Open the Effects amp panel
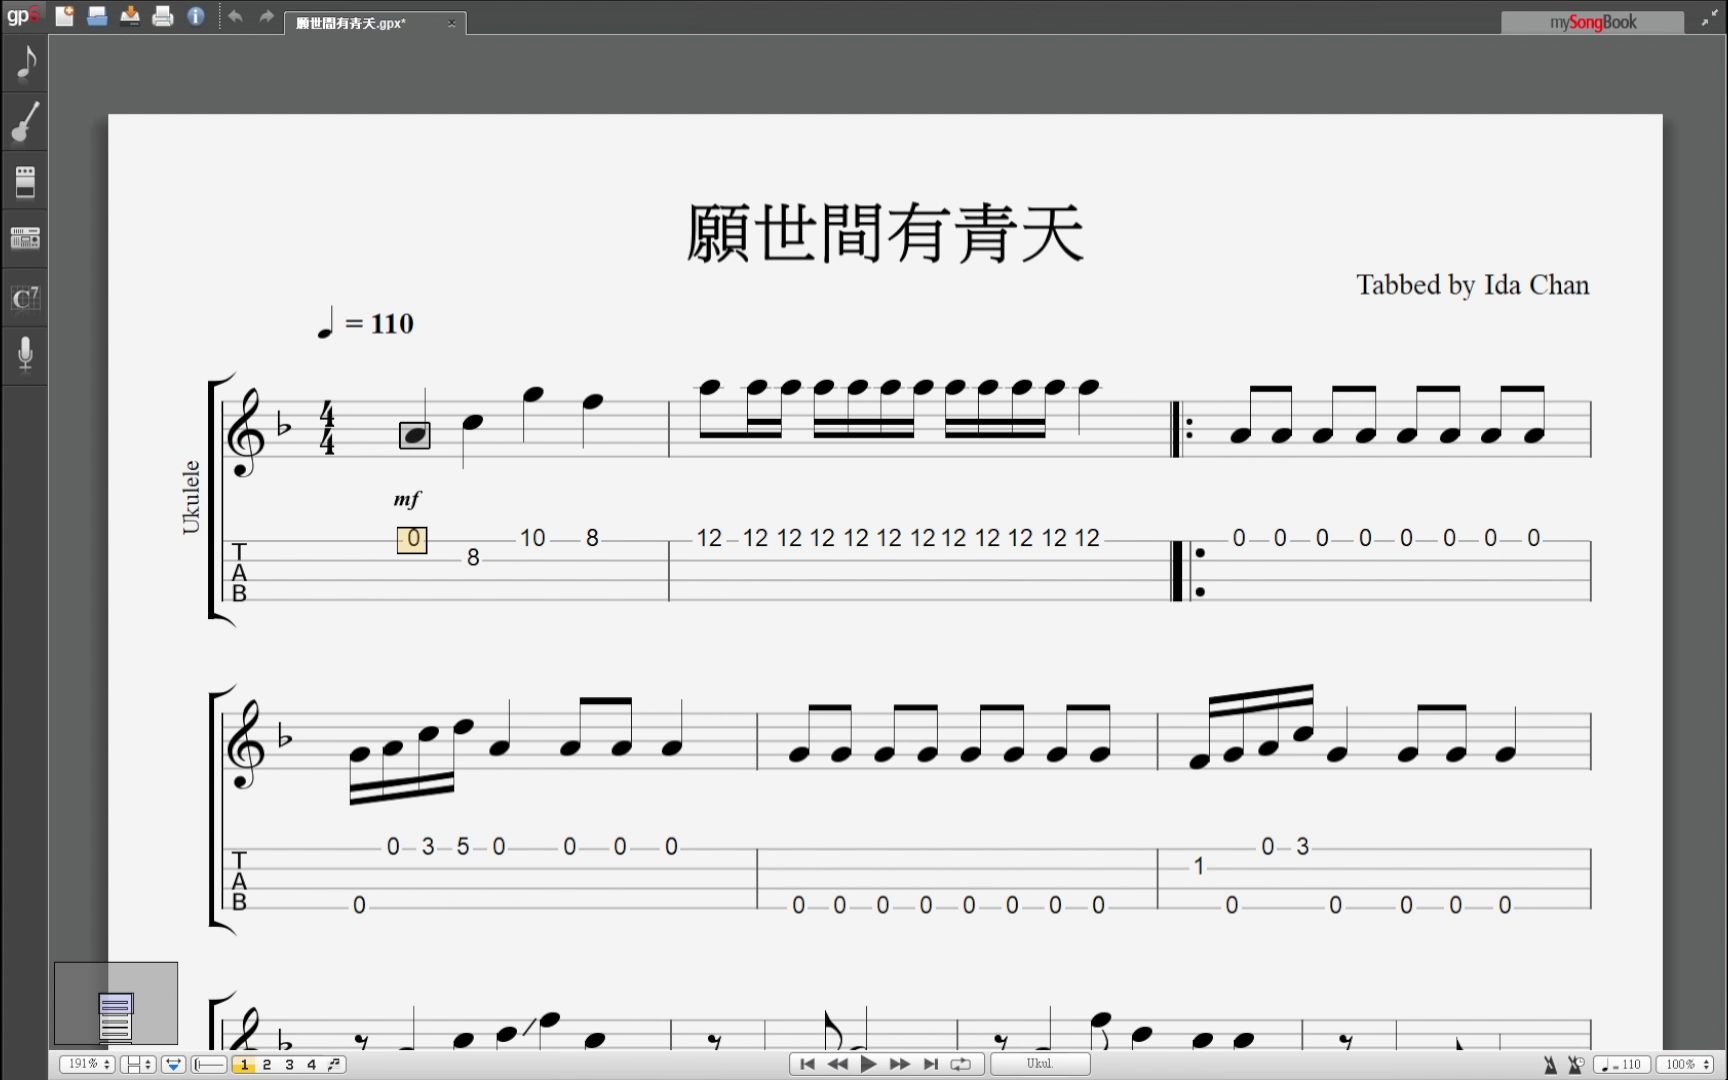The width and height of the screenshot is (1728, 1080). [25, 181]
